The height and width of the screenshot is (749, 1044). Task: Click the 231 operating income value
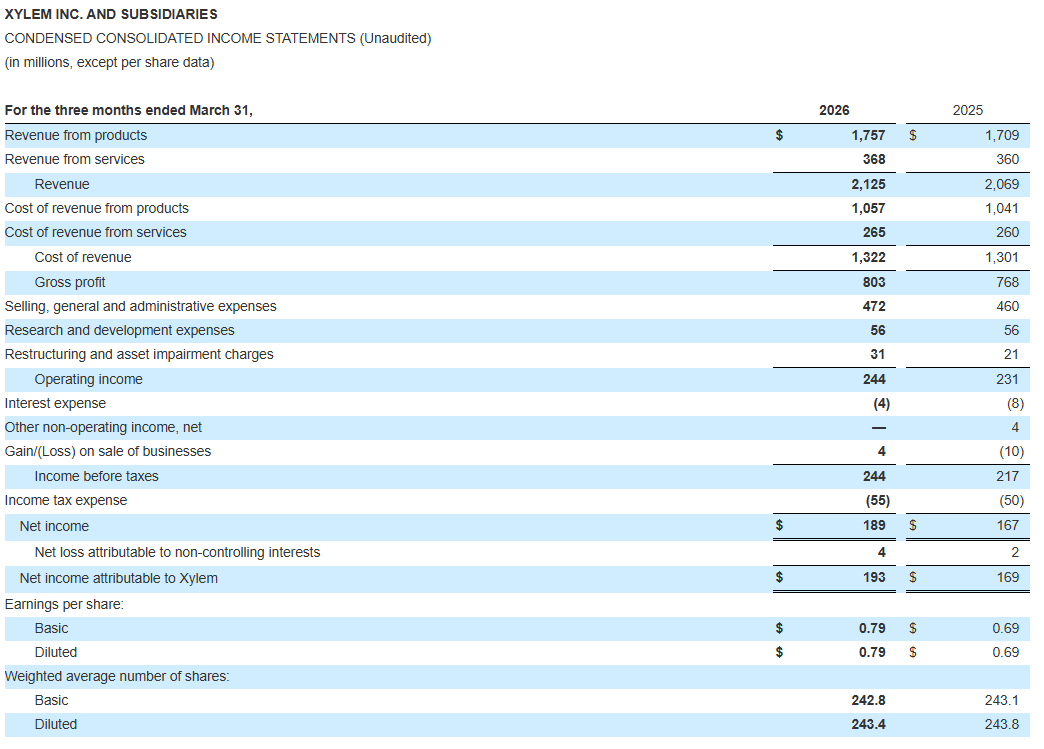(x=1007, y=379)
